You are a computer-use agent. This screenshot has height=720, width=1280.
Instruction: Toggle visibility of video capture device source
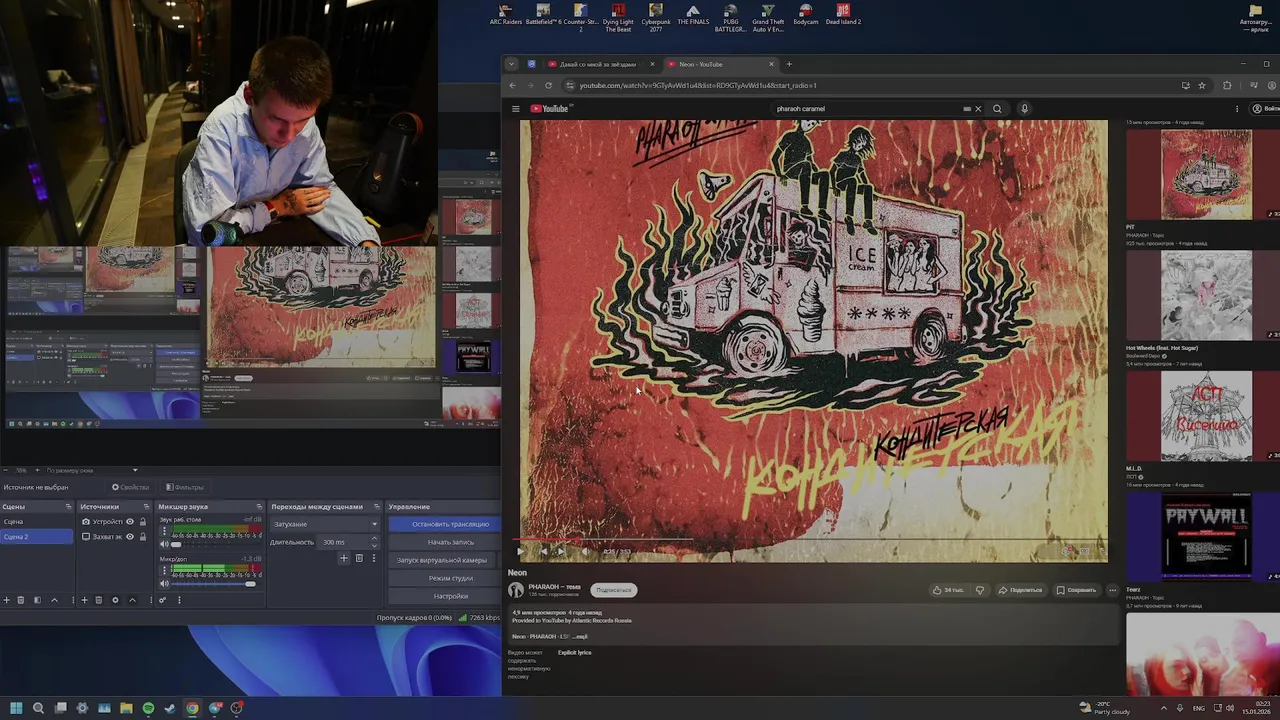coord(129,522)
